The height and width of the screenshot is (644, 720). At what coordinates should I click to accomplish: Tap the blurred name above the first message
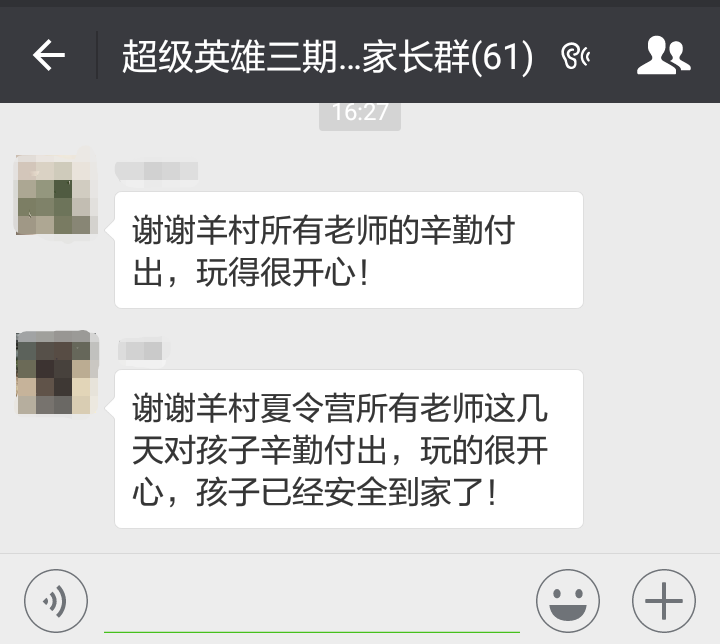click(x=157, y=171)
